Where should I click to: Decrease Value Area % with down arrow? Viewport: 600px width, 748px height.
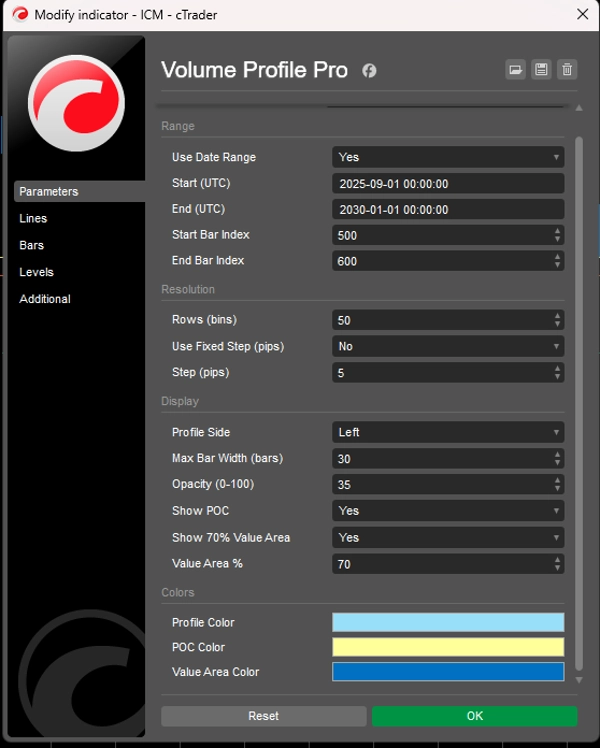(557, 568)
